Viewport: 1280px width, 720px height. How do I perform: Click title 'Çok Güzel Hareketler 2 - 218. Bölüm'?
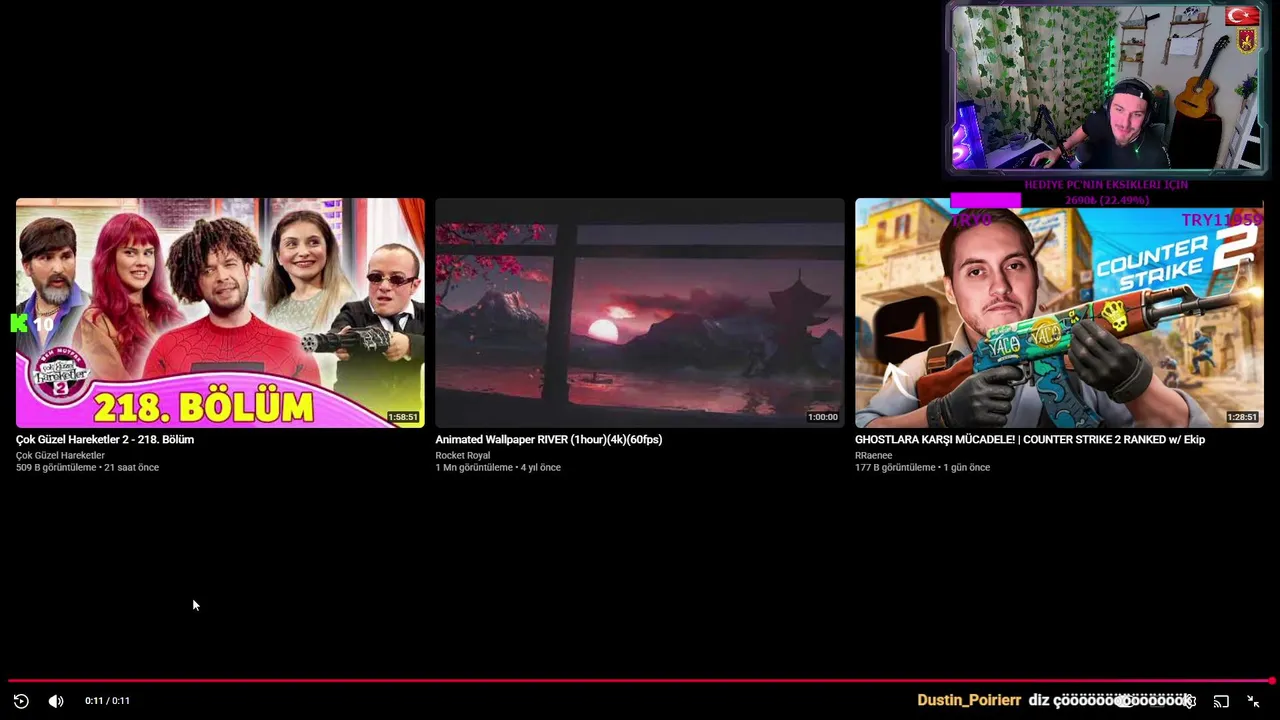coord(105,440)
